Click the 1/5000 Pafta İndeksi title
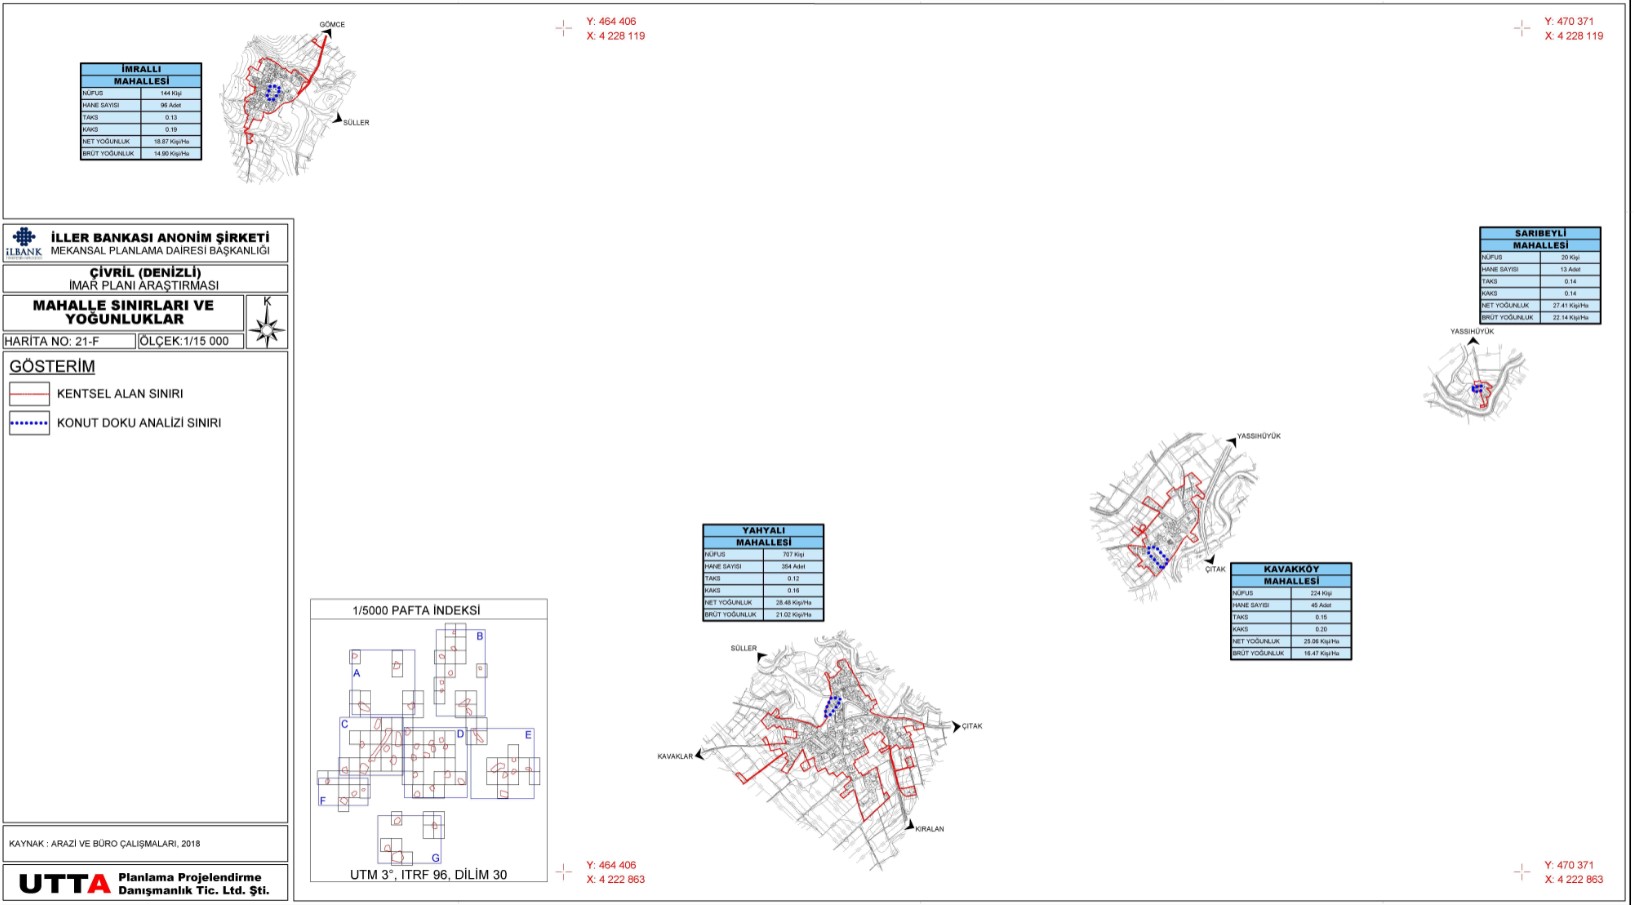The image size is (1634, 905). point(416,610)
